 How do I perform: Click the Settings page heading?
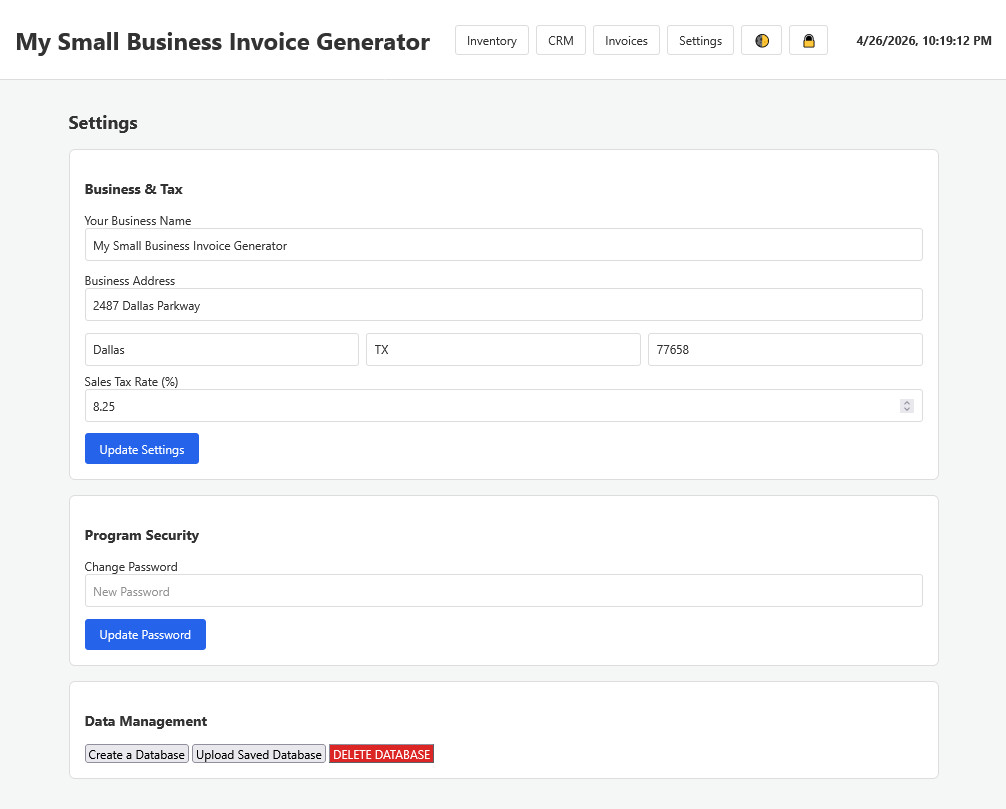(x=103, y=123)
